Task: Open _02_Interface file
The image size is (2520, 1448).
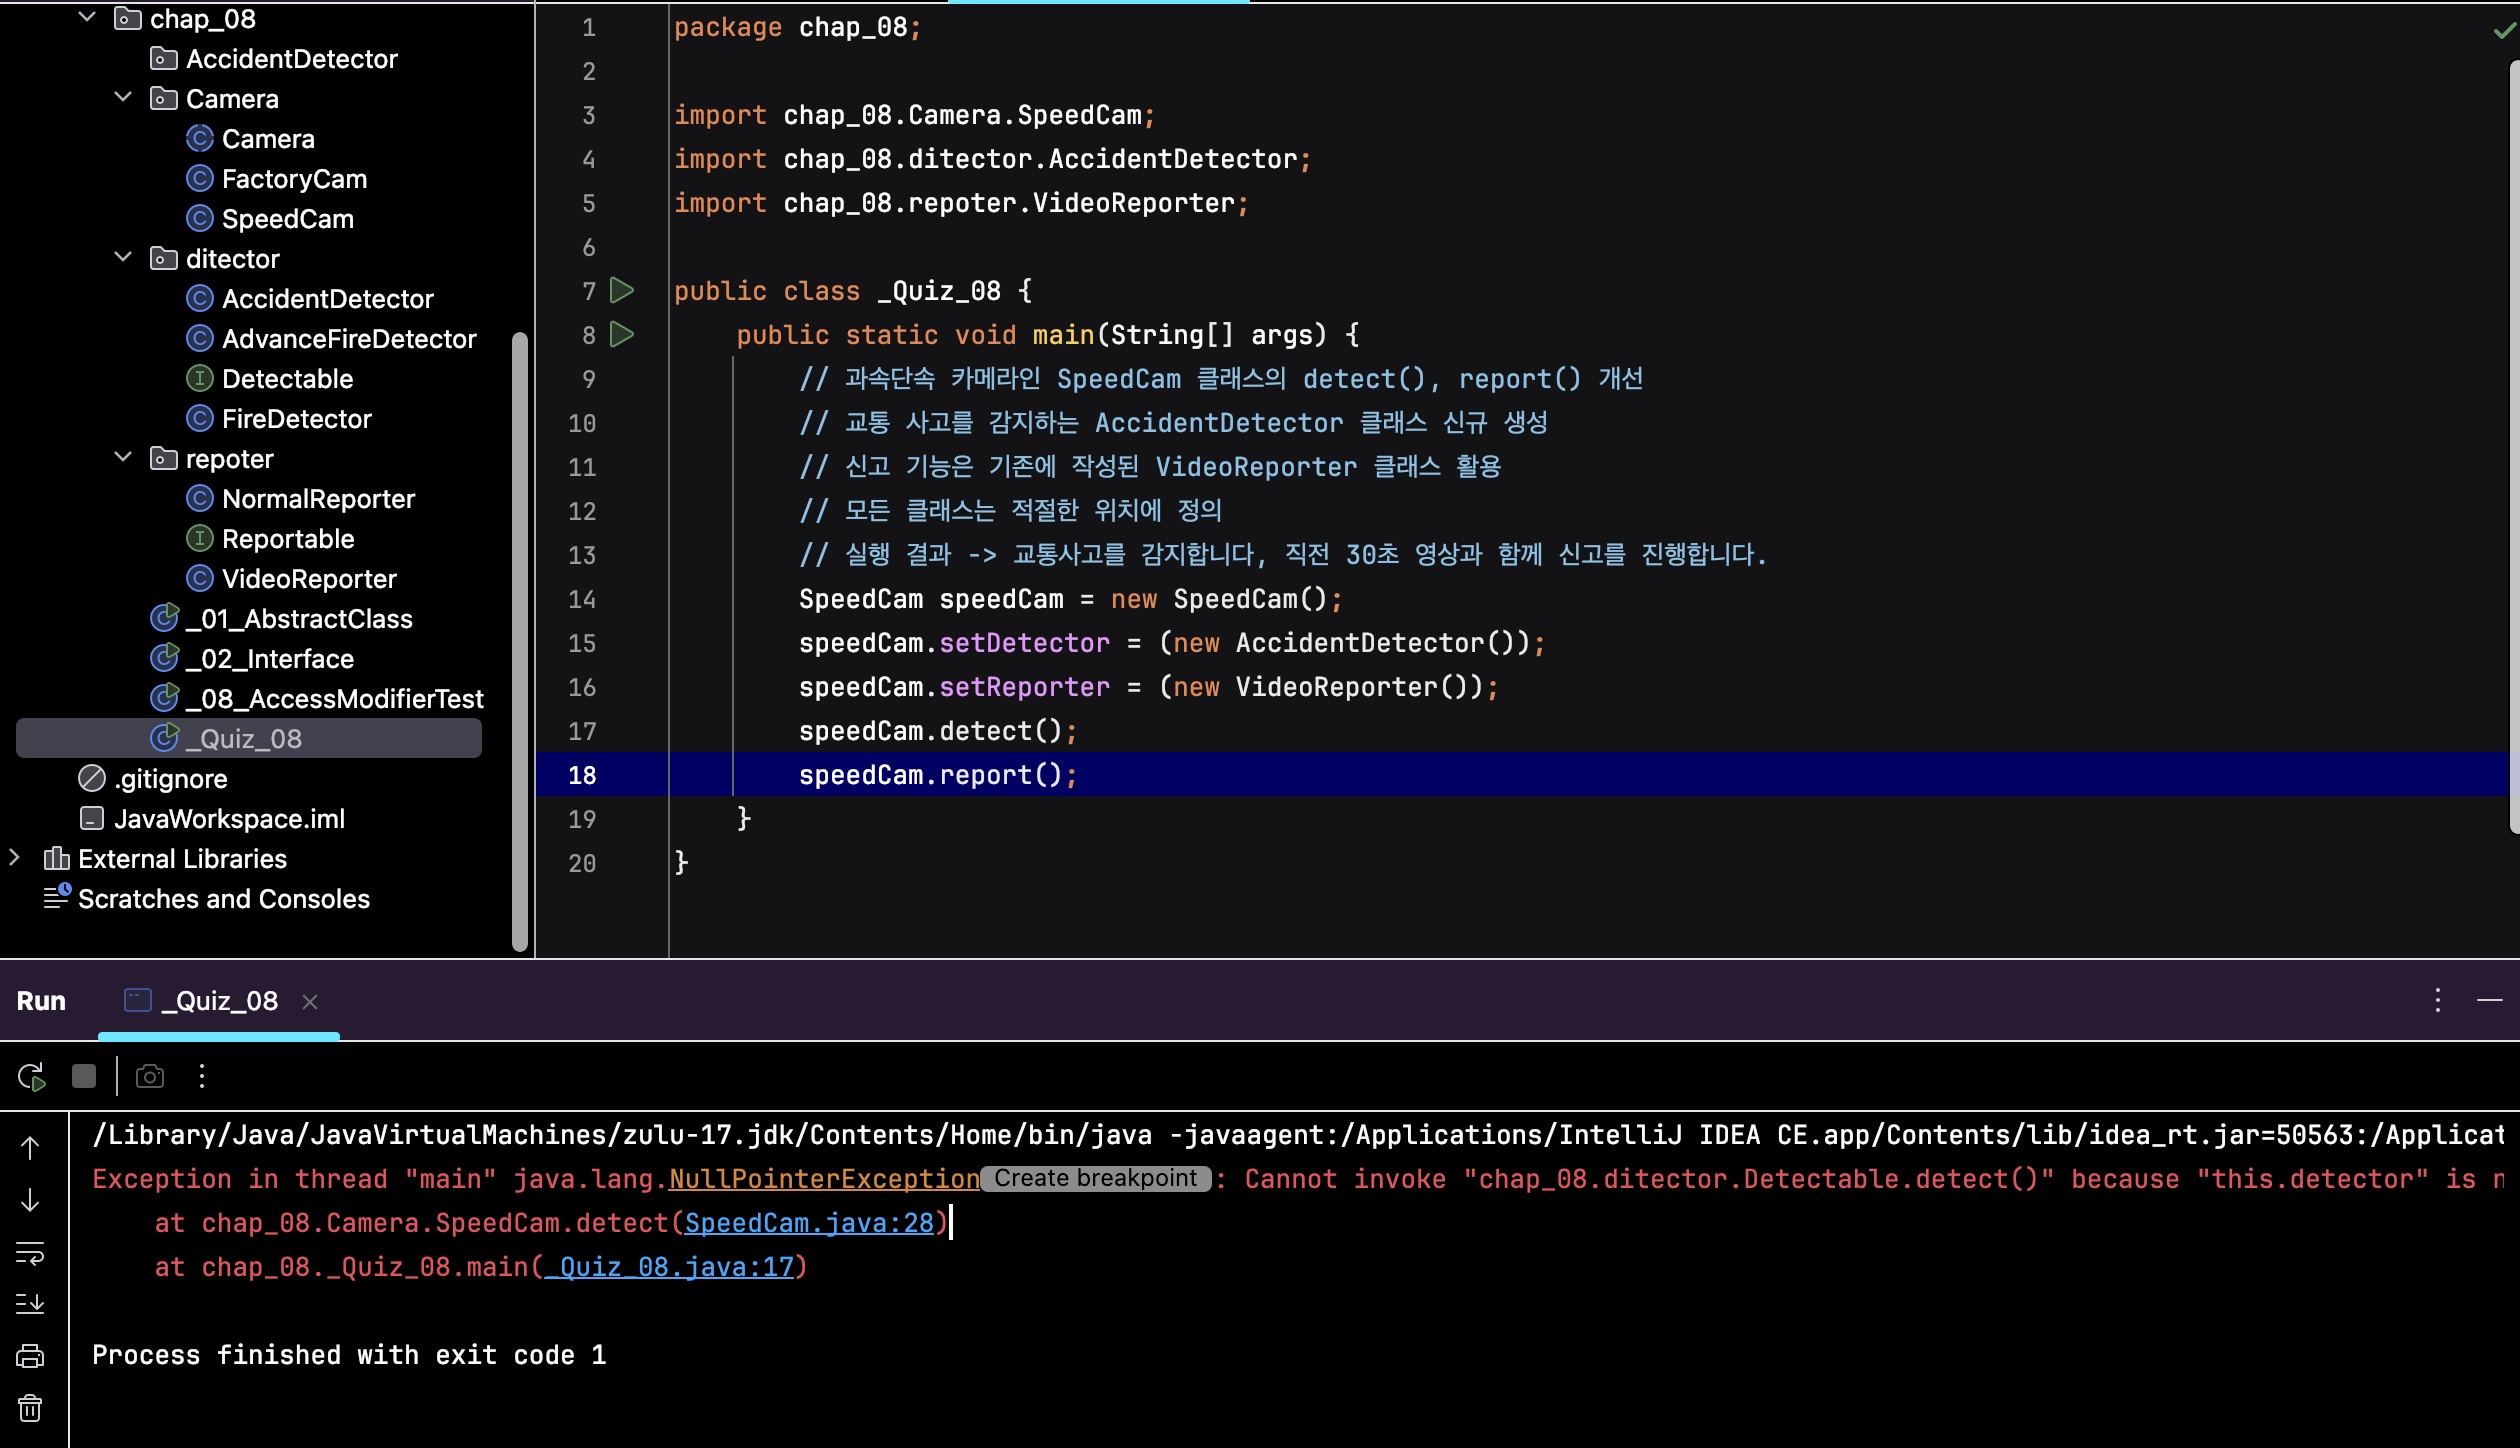Action: 251,659
